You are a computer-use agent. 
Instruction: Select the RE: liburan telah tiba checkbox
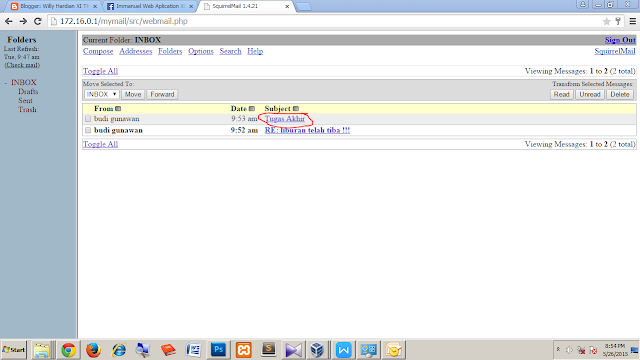click(x=88, y=130)
